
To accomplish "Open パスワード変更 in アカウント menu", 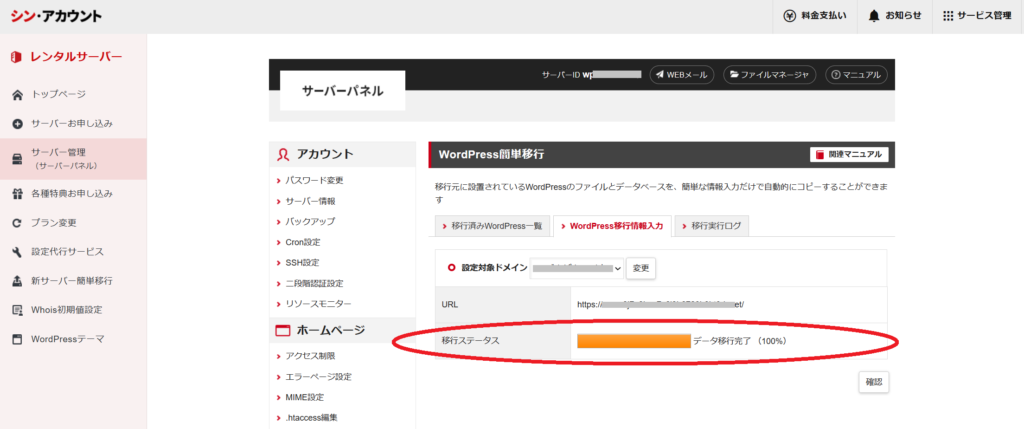I will pos(314,181).
